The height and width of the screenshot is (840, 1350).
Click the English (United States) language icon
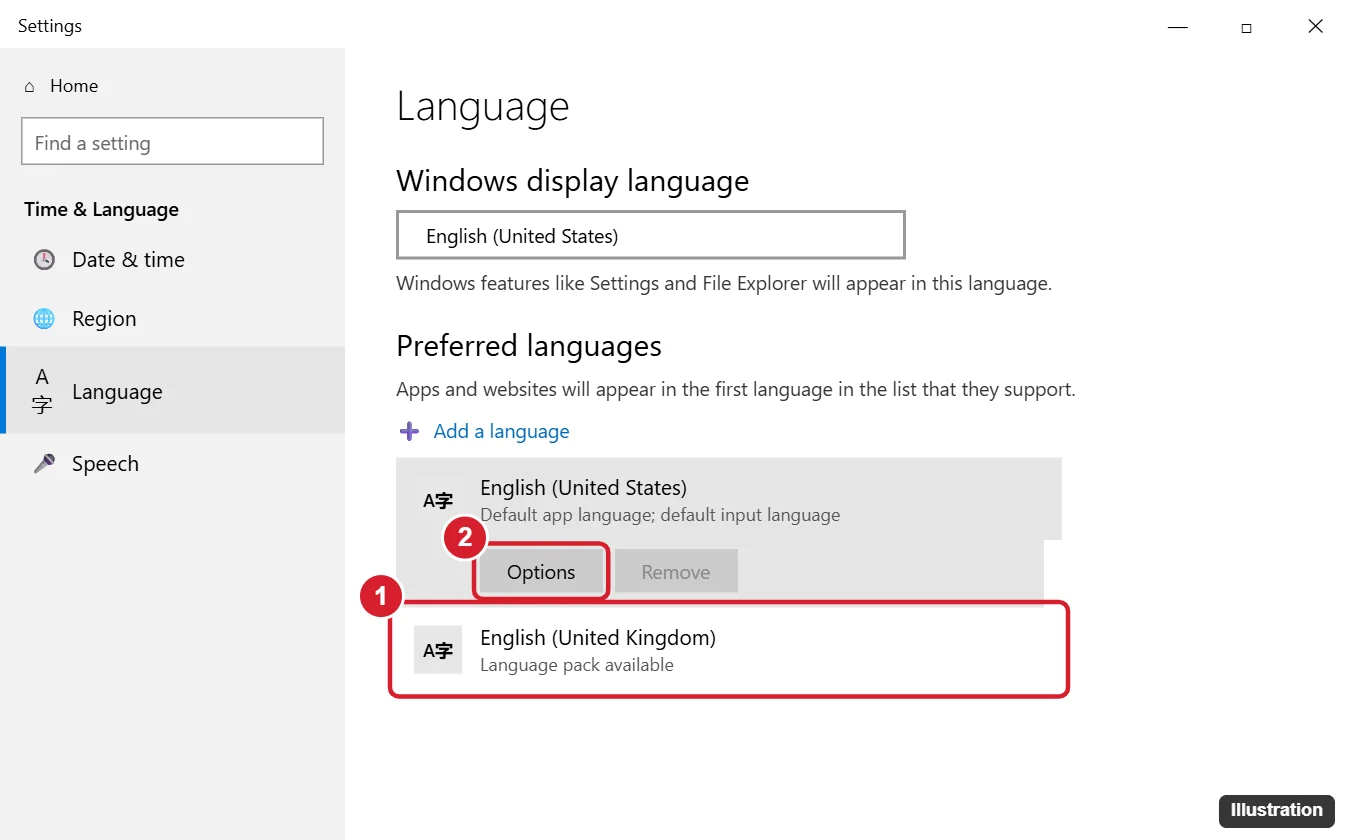point(438,501)
